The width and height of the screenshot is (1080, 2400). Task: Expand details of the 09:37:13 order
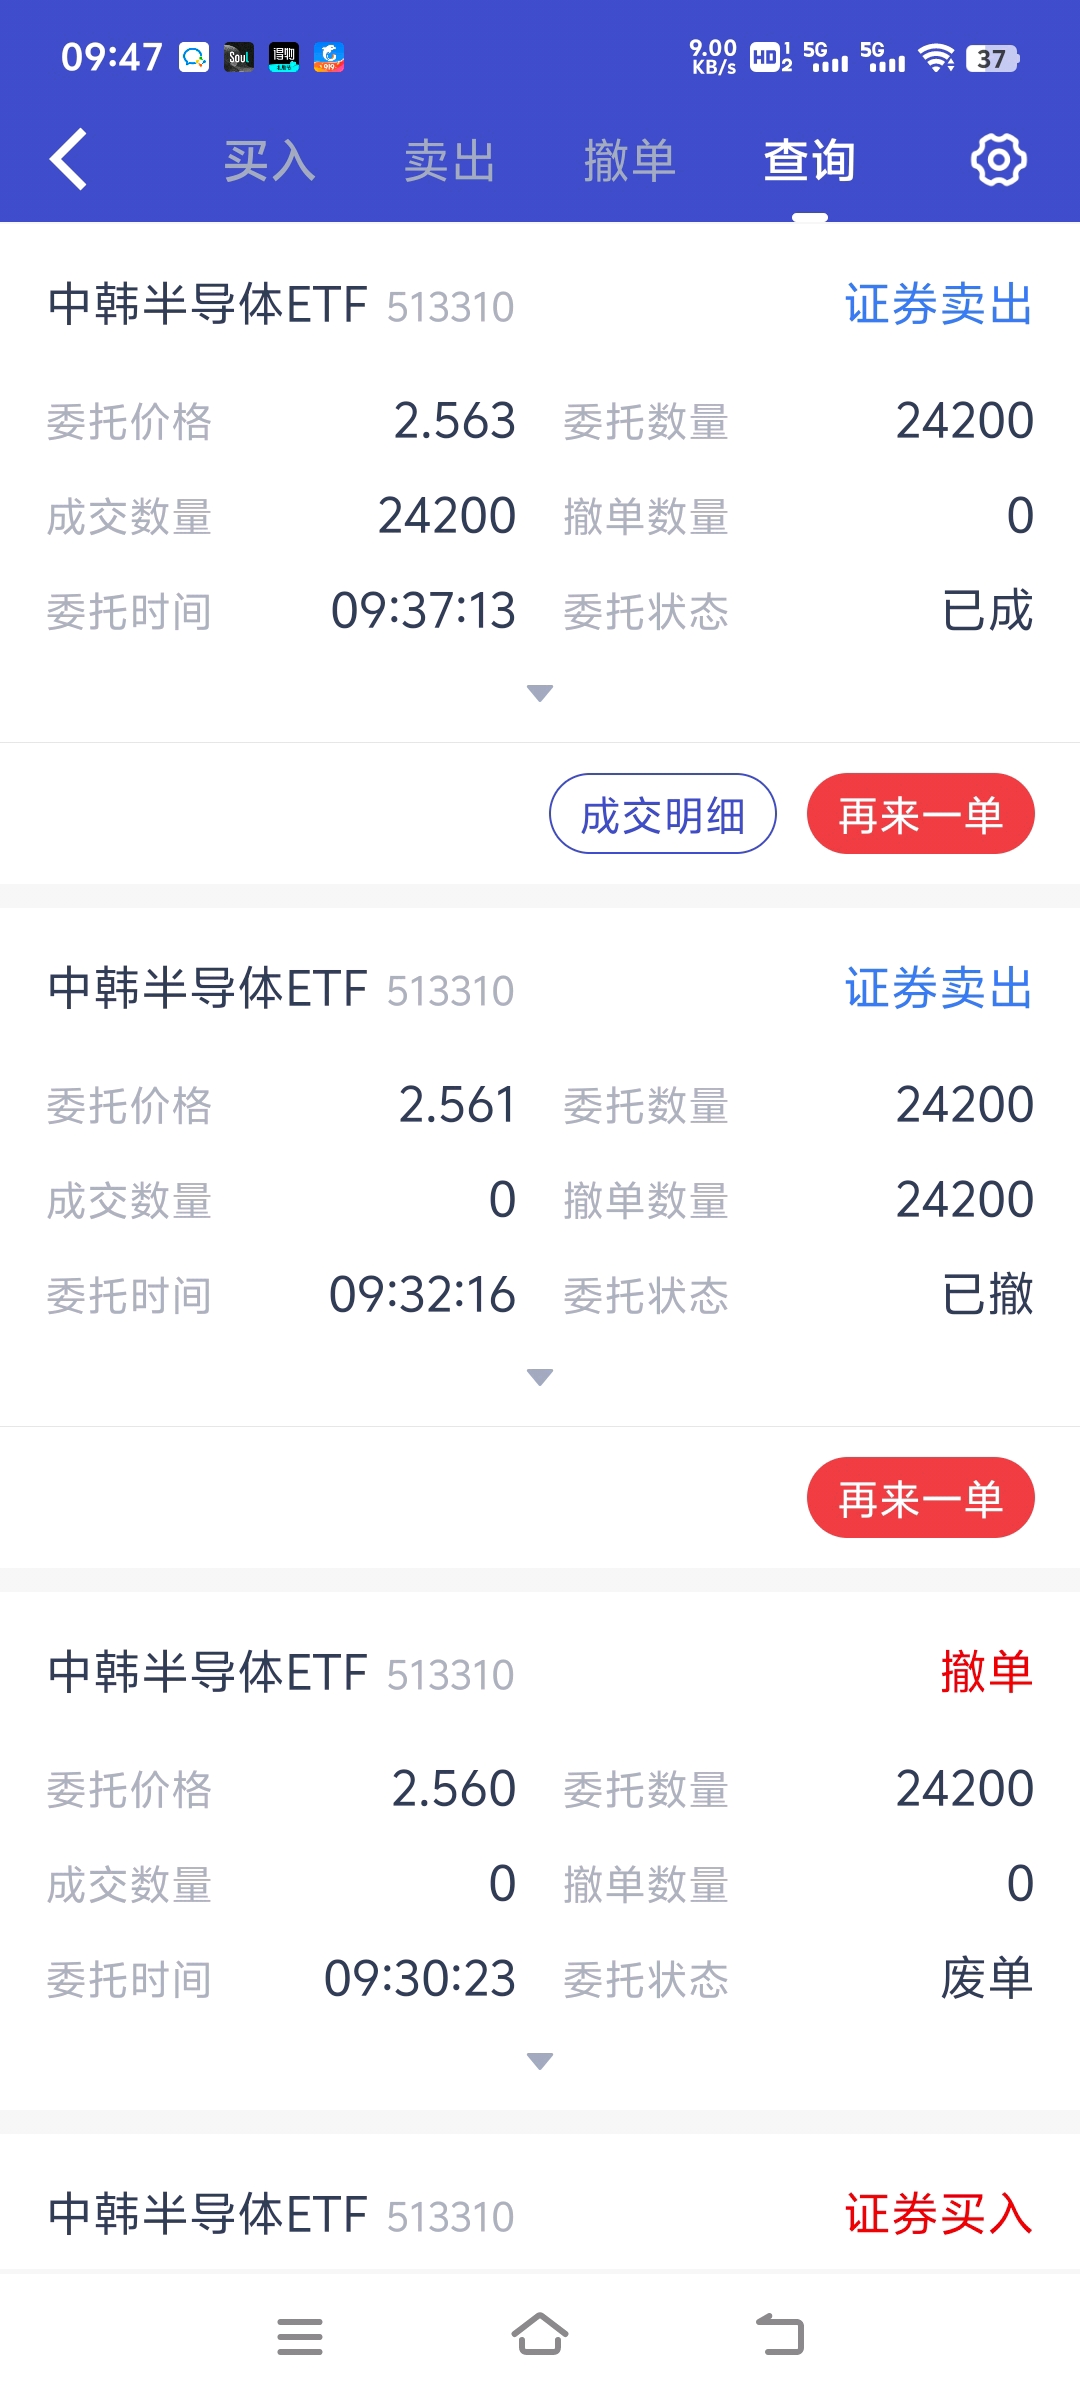coord(540,693)
